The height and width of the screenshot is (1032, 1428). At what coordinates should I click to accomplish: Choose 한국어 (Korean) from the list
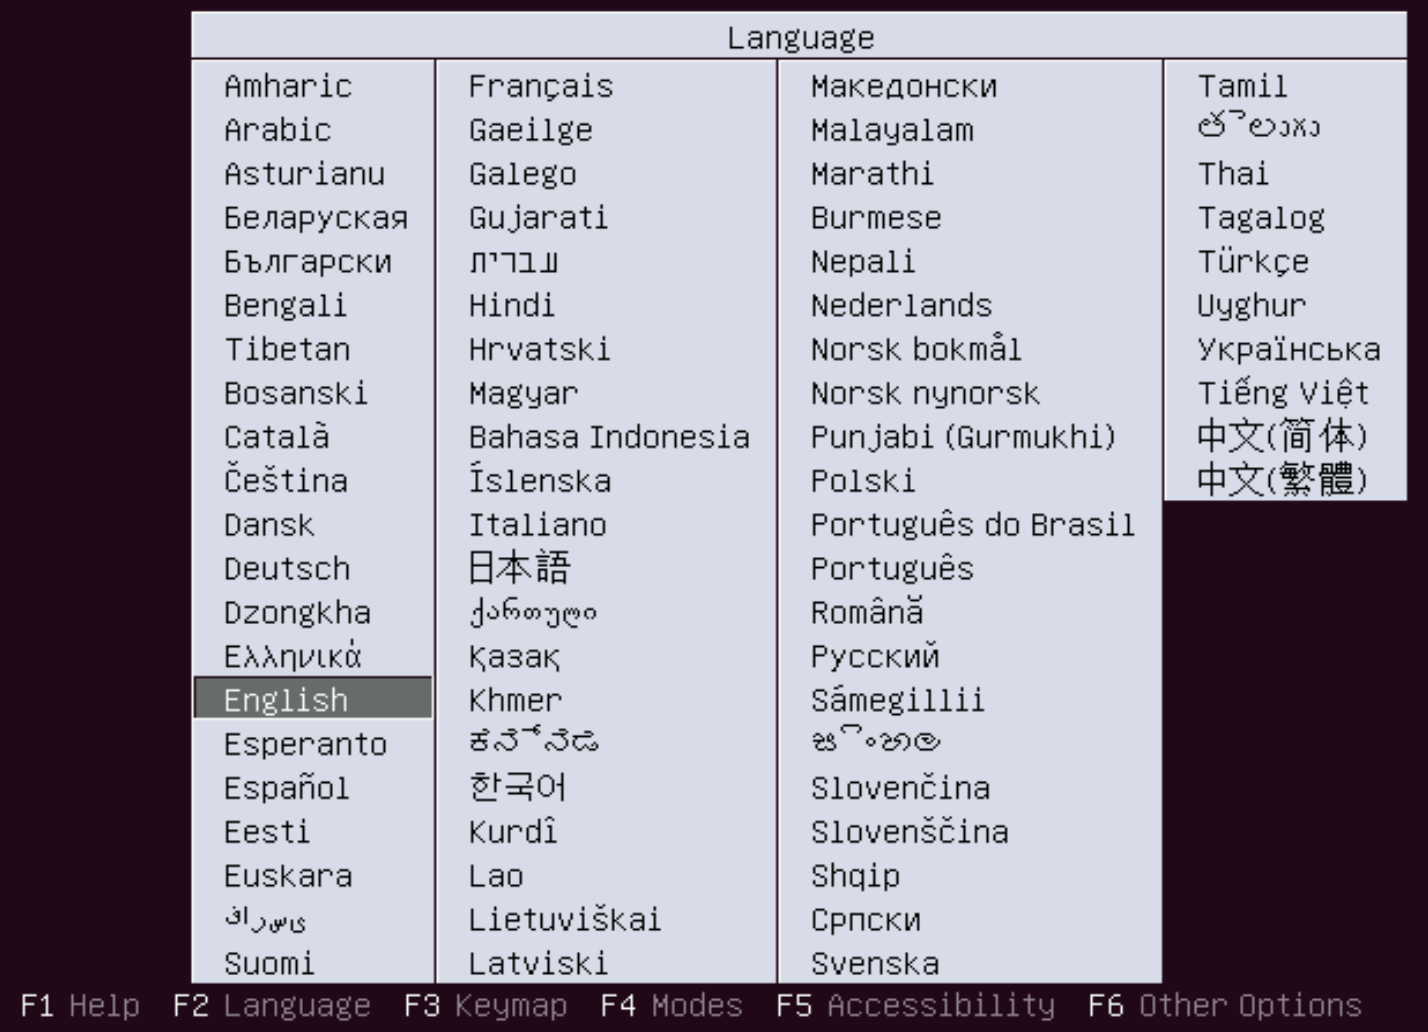517,788
